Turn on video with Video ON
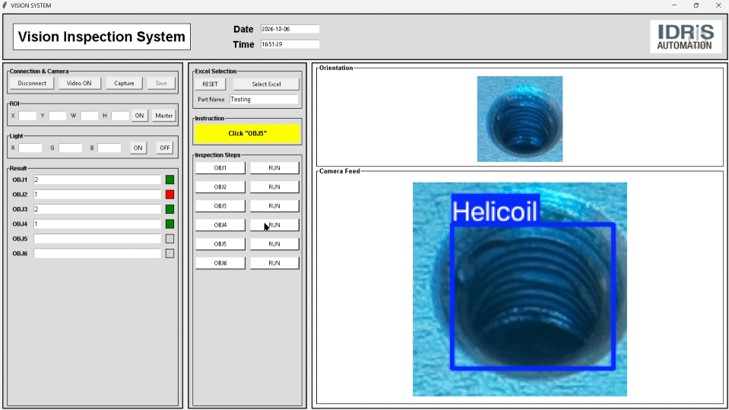 79,83
